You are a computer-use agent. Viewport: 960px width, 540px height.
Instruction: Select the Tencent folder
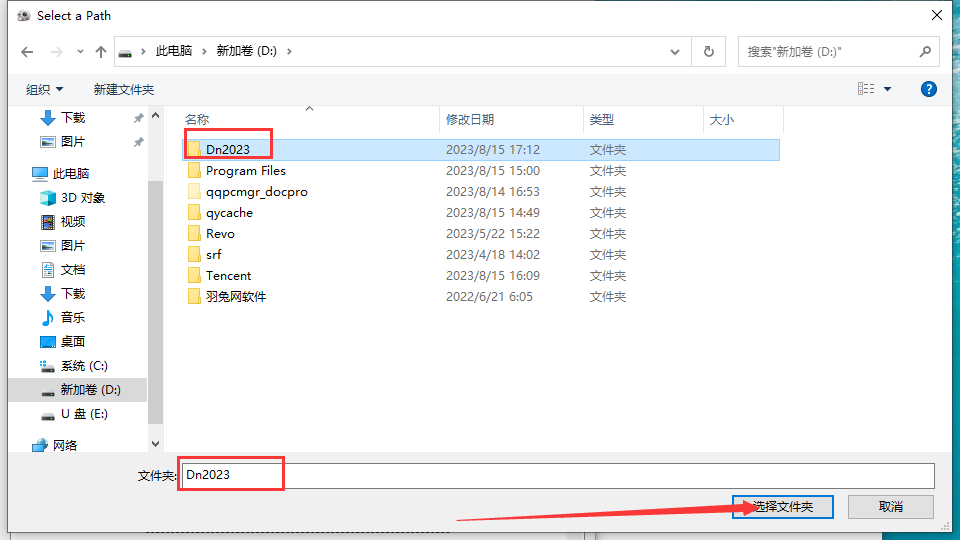point(481,276)
